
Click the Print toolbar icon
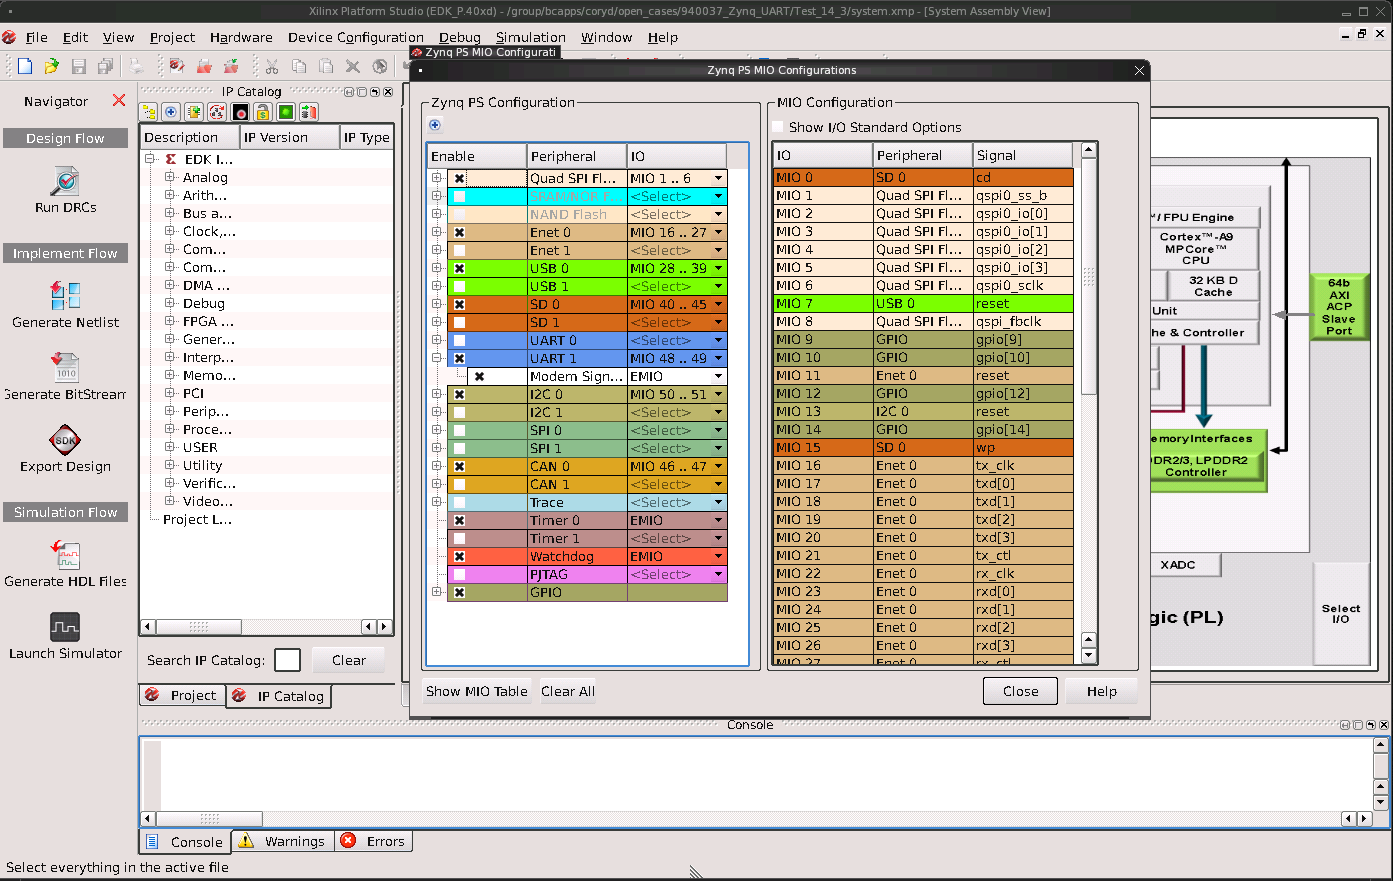(x=134, y=66)
